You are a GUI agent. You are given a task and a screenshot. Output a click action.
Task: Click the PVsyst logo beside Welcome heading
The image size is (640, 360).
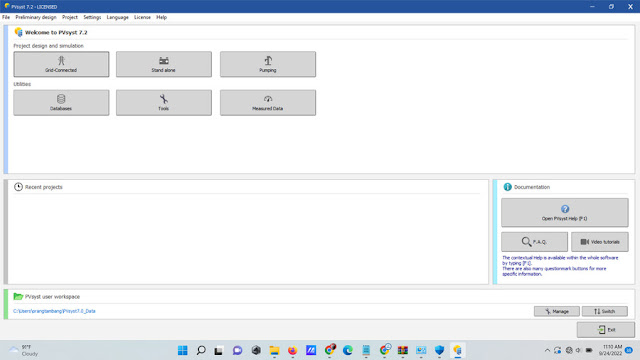(x=18, y=32)
